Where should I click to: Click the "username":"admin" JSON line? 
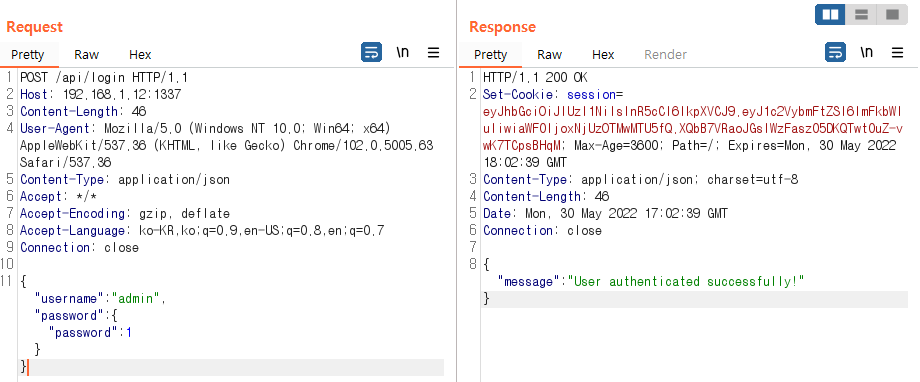click(100, 299)
